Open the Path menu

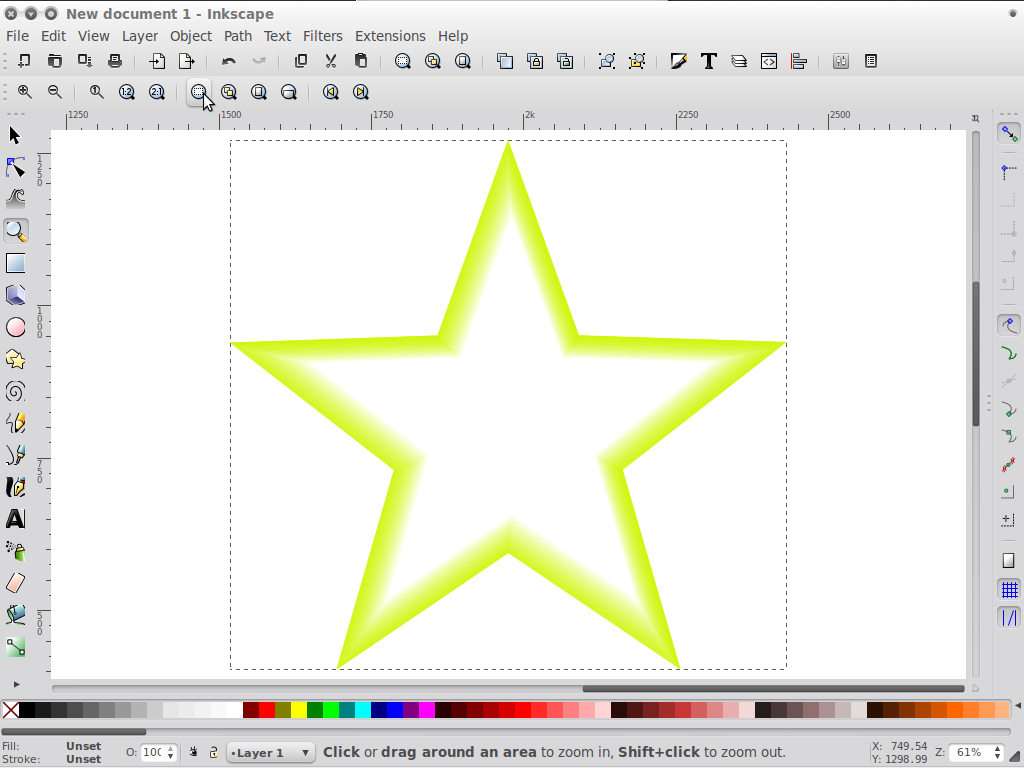237,36
